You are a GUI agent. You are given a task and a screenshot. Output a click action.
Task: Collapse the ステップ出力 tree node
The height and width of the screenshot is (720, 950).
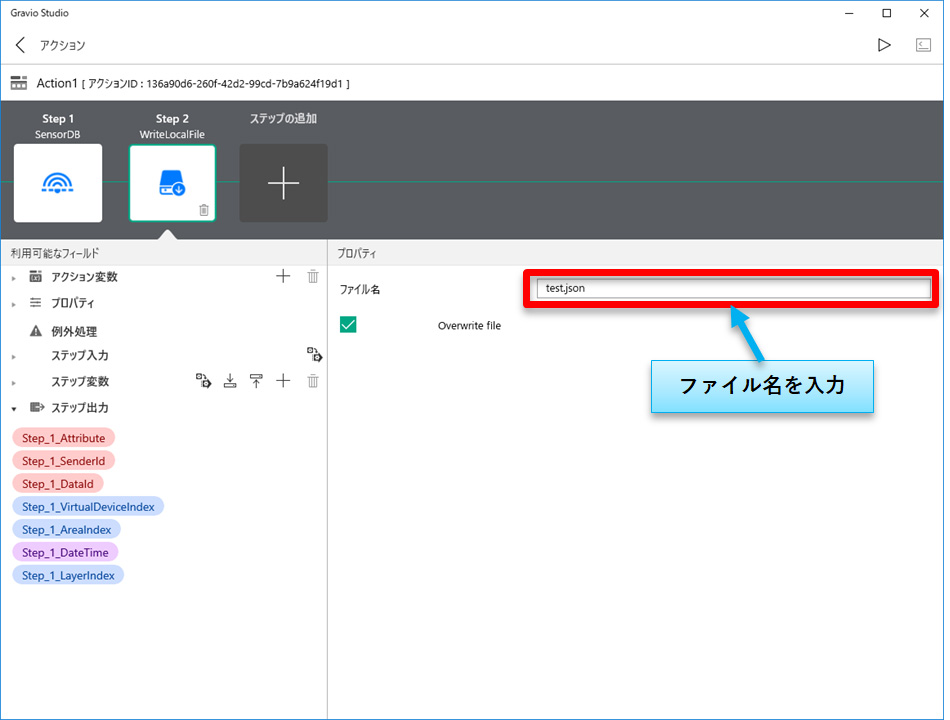click(x=14, y=409)
